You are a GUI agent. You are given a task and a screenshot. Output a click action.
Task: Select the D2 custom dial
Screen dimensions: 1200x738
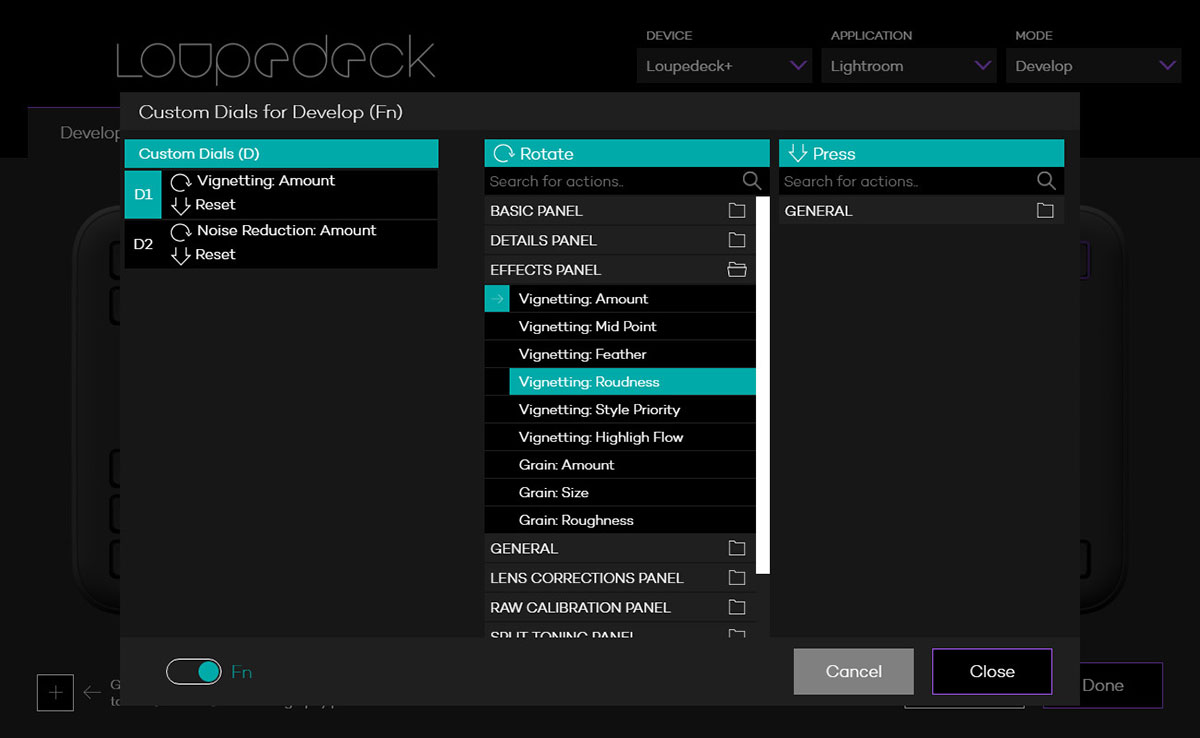(143, 244)
